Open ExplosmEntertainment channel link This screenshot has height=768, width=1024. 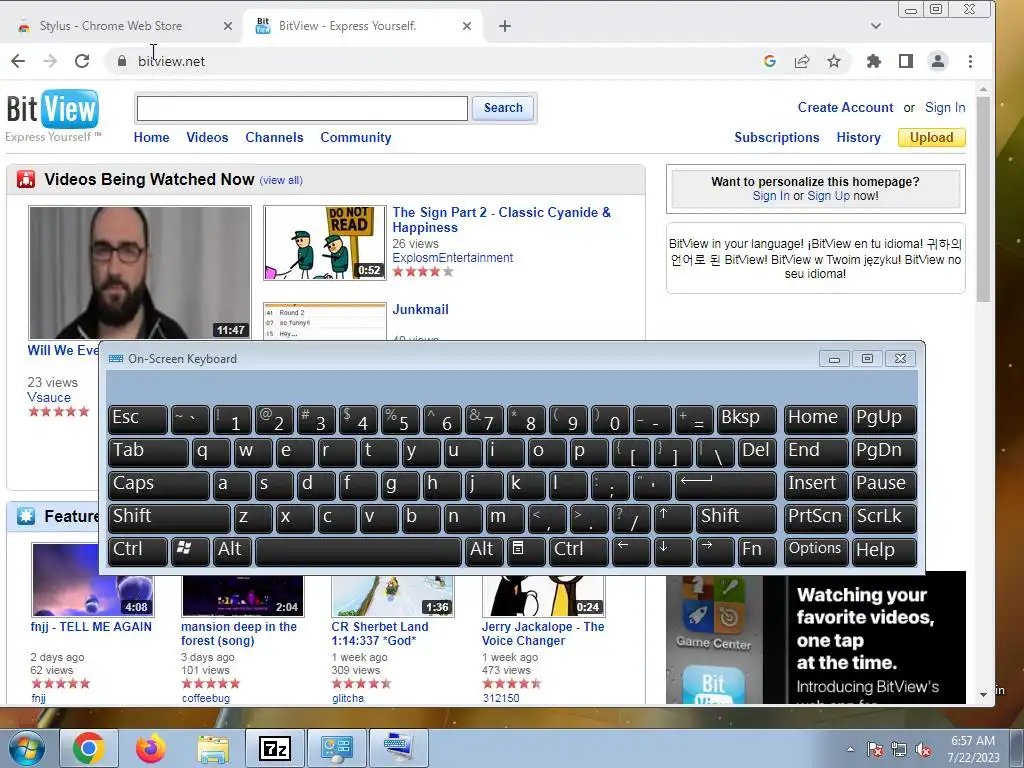point(453,258)
